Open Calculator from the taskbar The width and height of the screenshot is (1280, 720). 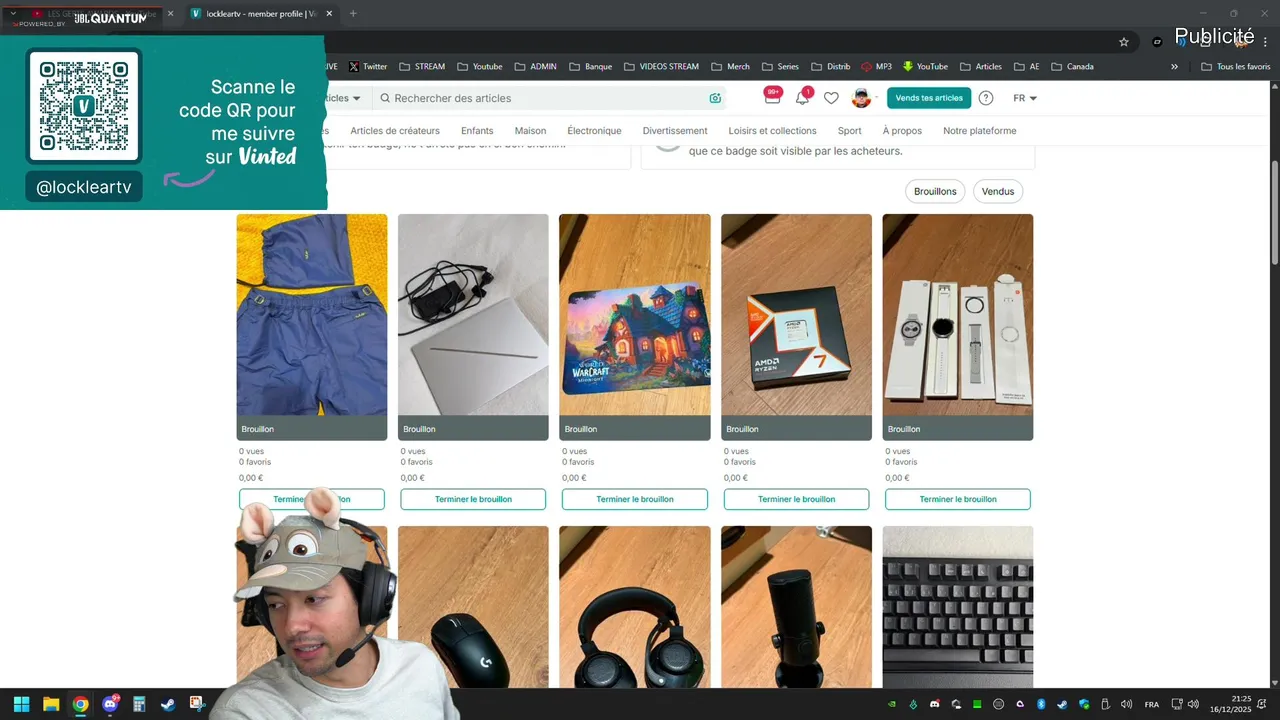(x=139, y=704)
